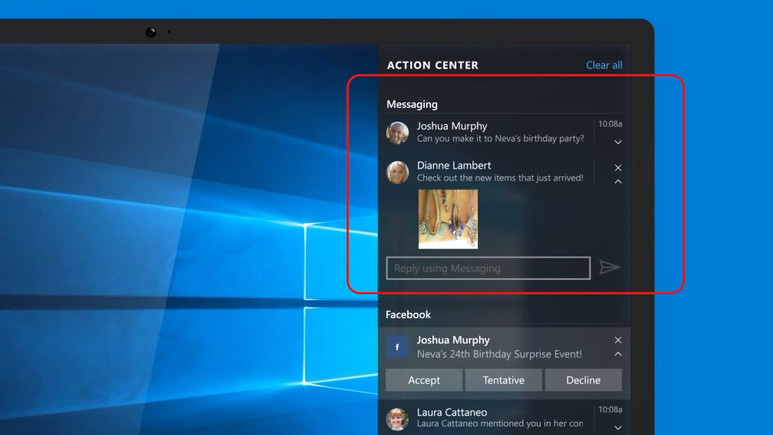Expand Joshua Murphy's messaging notification chevron
This screenshot has width=773, height=435.
[x=618, y=142]
